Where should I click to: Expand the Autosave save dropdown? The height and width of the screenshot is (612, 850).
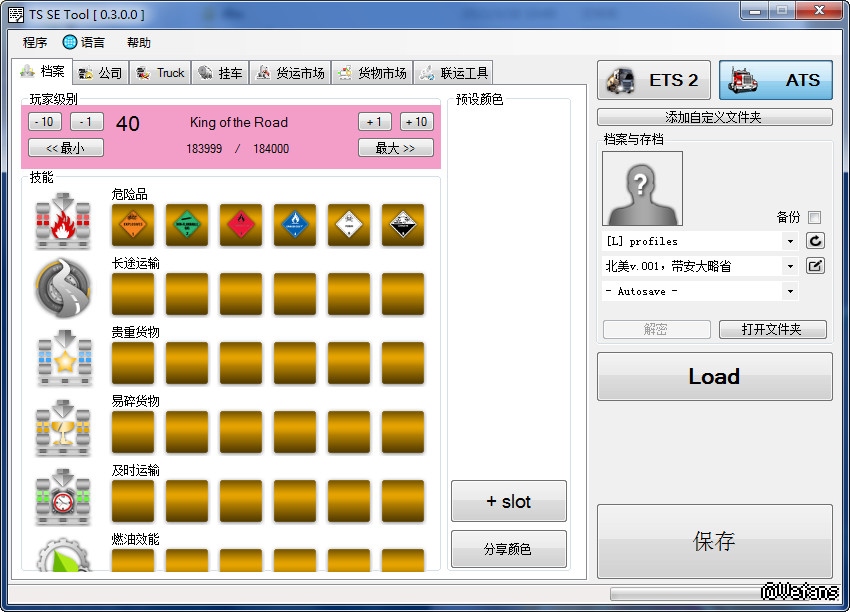click(790, 291)
